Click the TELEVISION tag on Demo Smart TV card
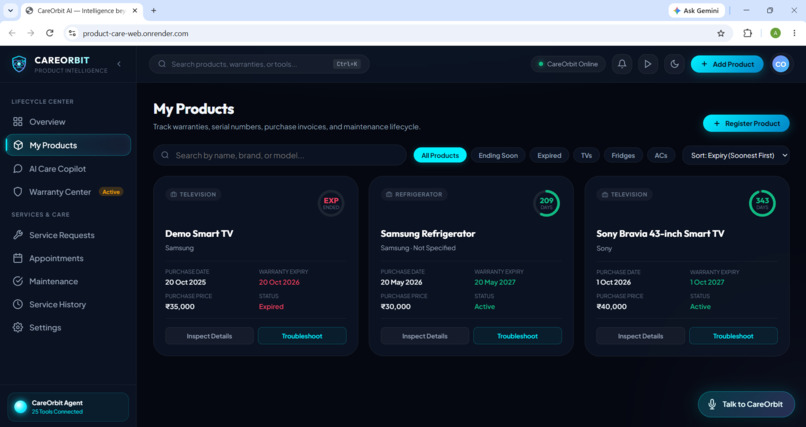Viewport: 806px width, 427px height. (x=193, y=194)
